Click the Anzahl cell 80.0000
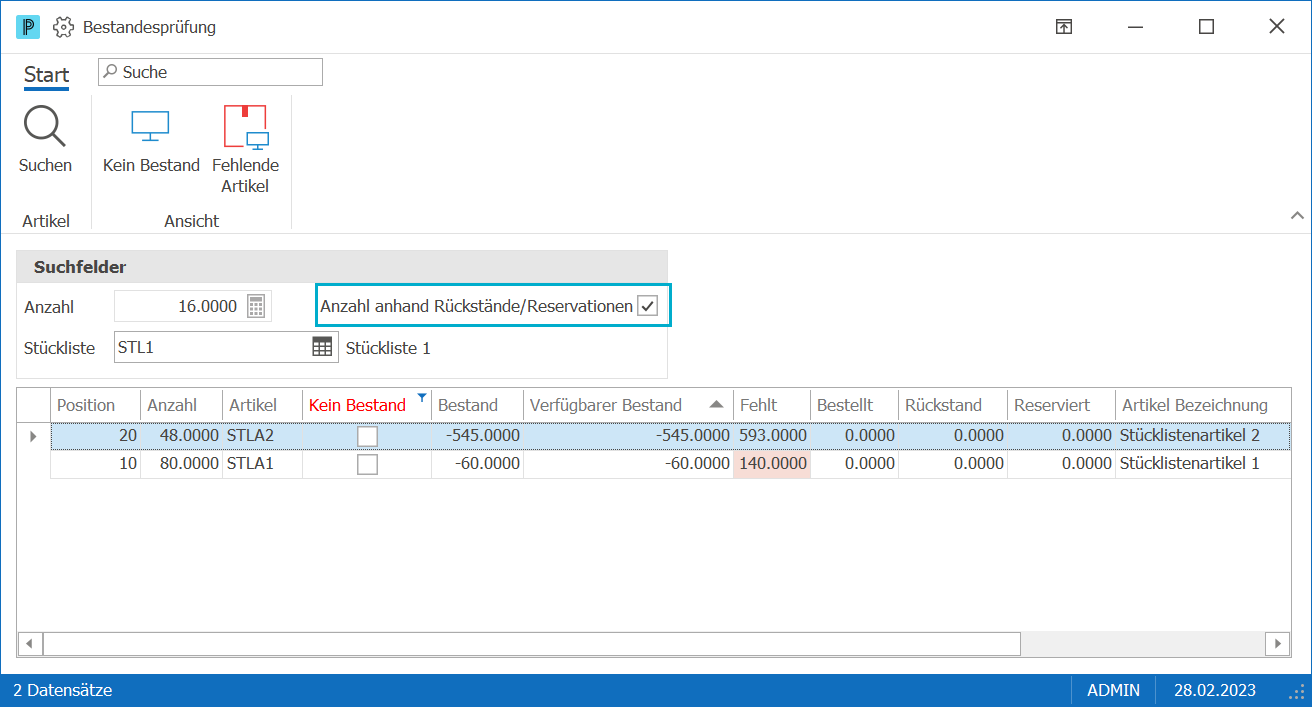This screenshot has height=707, width=1312. coord(182,464)
